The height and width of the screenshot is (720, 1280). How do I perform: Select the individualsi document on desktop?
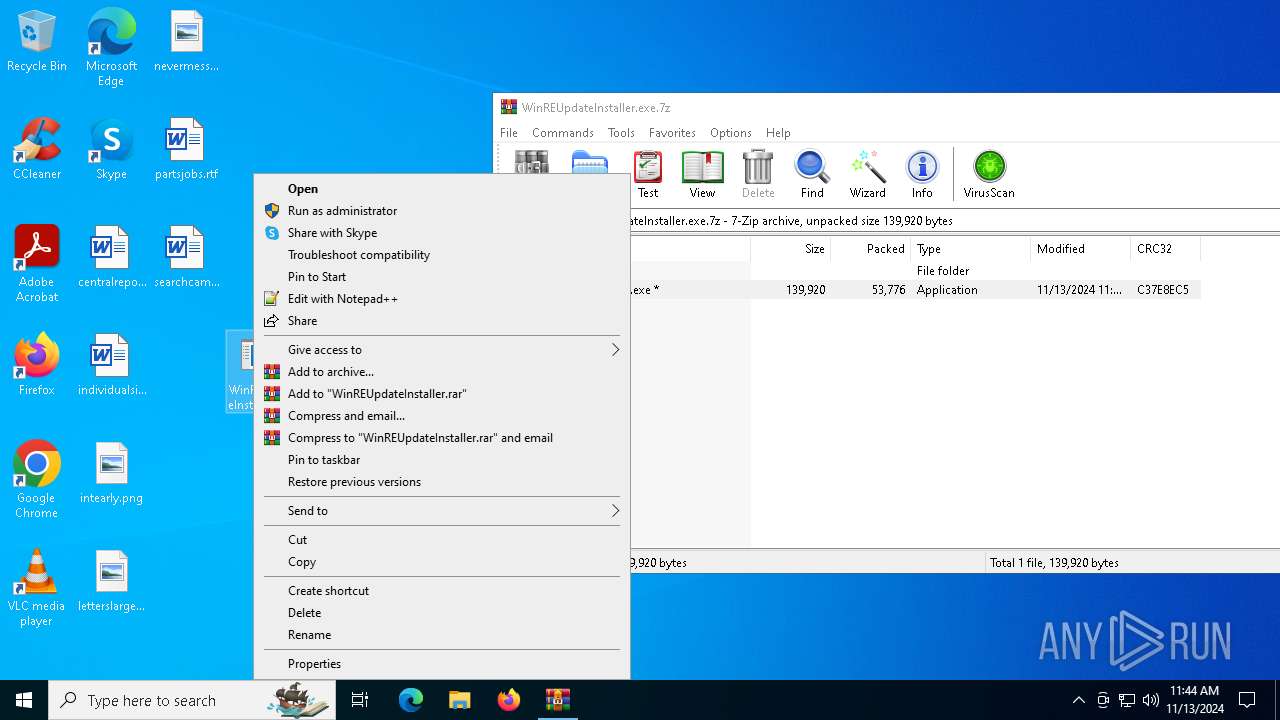(111, 365)
